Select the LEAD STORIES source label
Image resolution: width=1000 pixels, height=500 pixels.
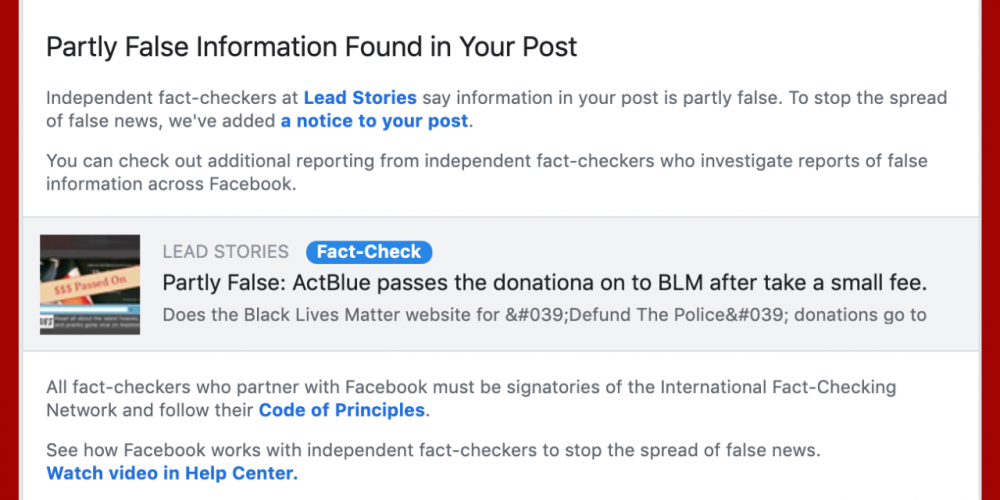[x=225, y=252]
